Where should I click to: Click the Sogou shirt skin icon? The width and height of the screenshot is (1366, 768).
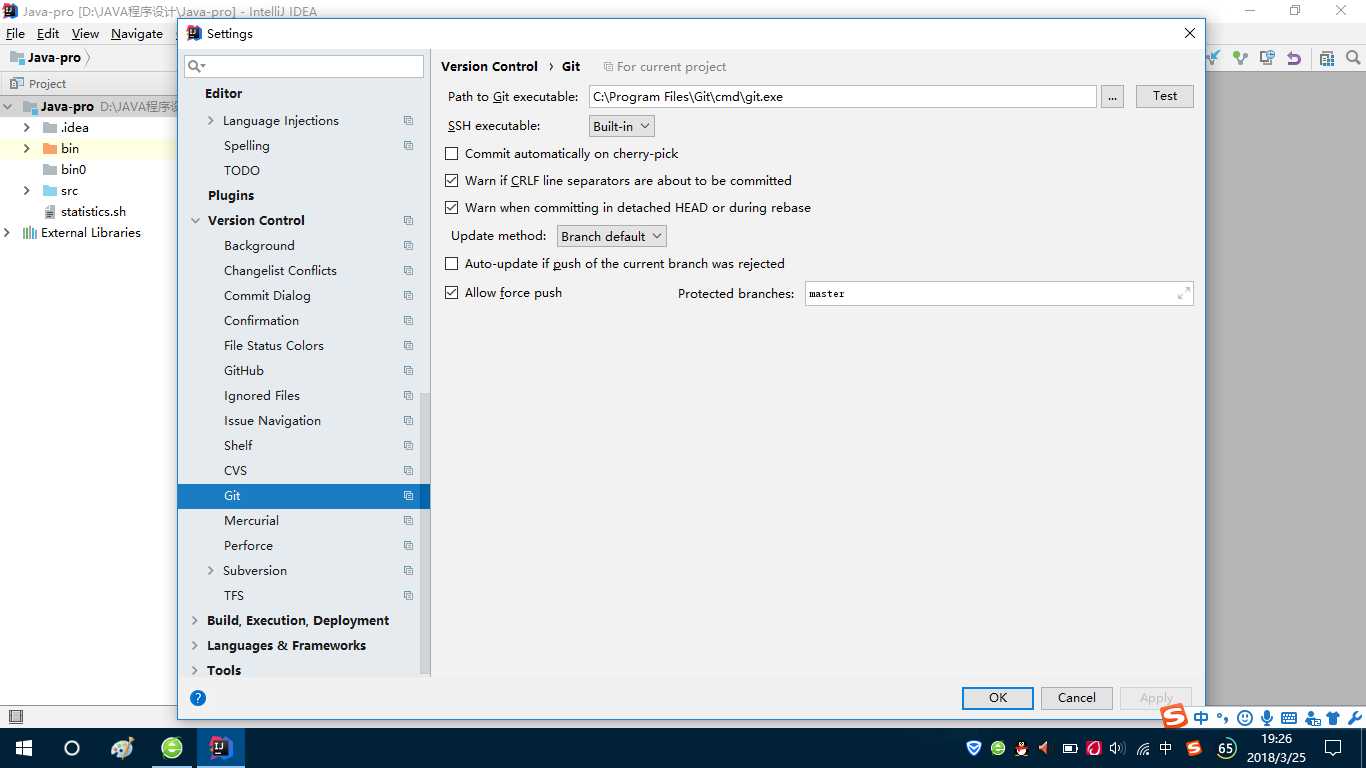[x=1333, y=718]
